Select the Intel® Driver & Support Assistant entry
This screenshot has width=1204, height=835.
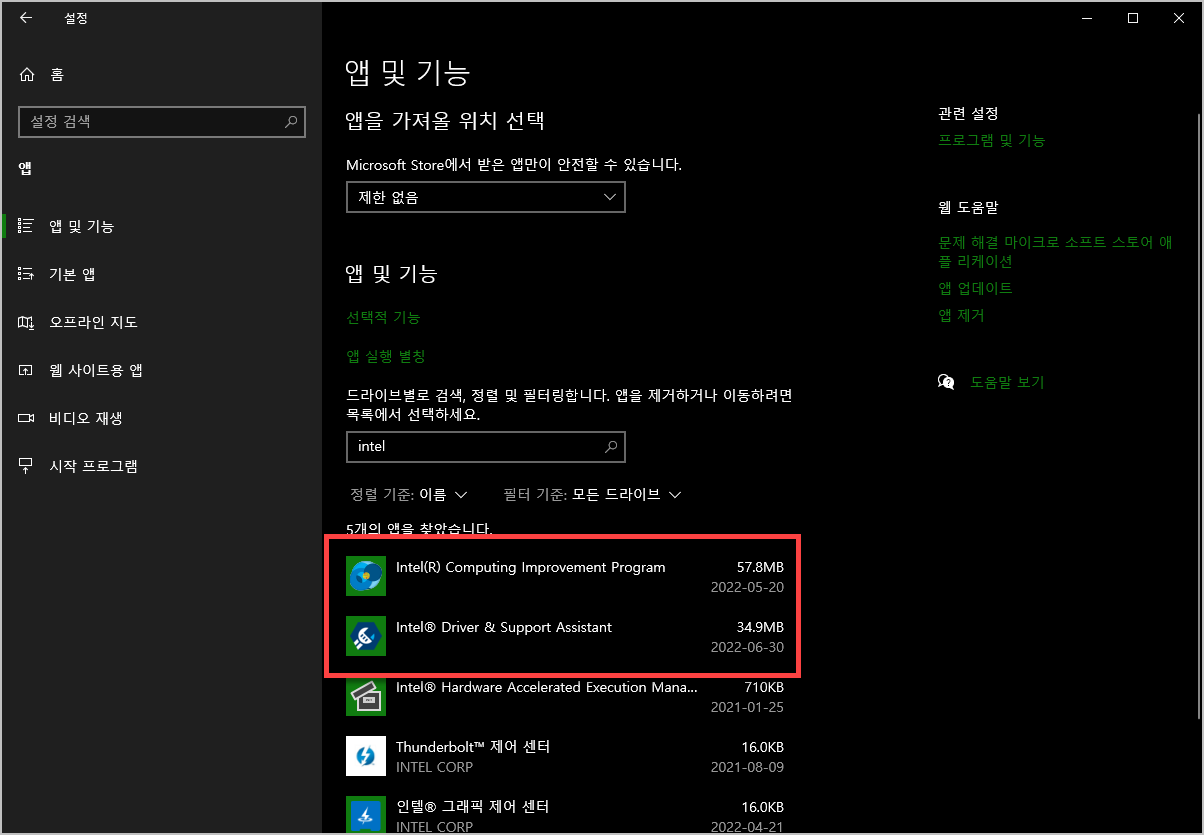[565, 636]
